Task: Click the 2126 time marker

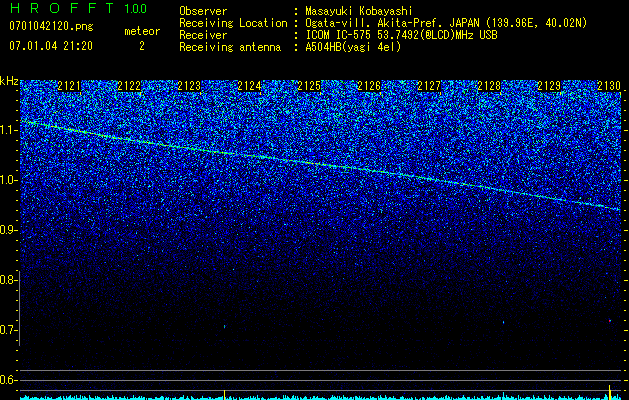Action: tap(369, 86)
